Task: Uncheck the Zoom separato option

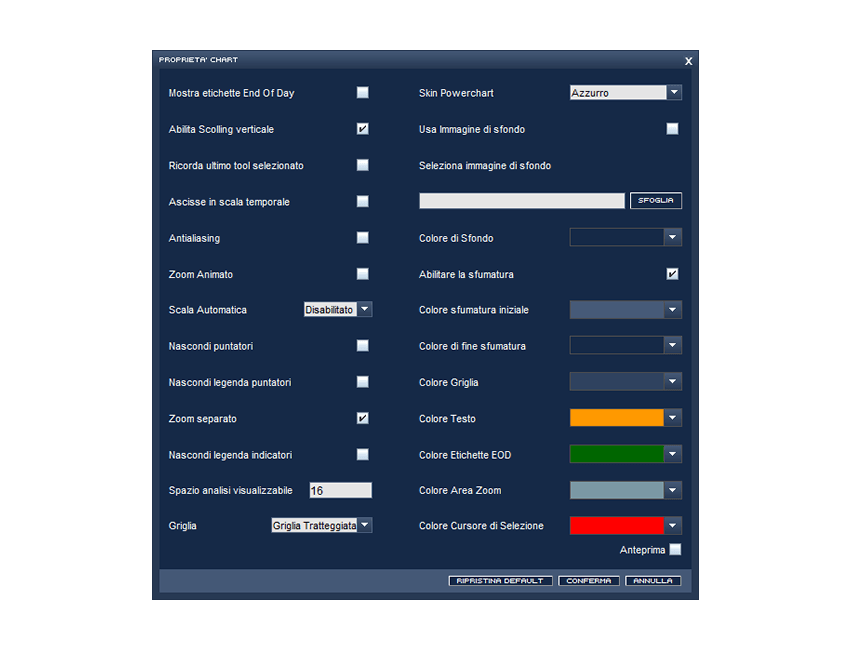Action: coord(363,419)
